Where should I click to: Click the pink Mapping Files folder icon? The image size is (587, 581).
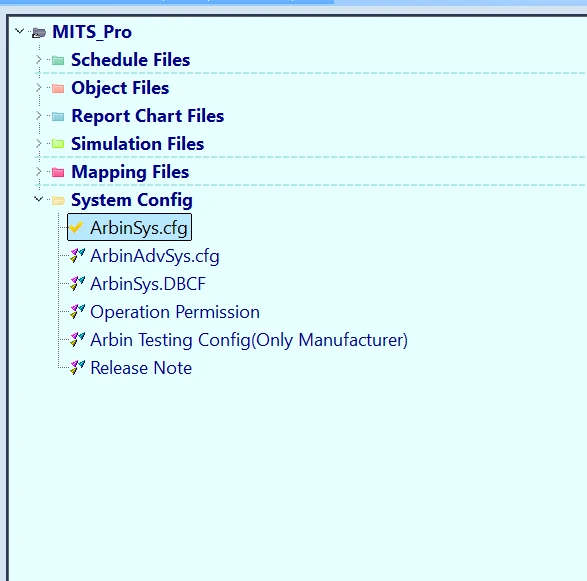pyautogui.click(x=58, y=172)
